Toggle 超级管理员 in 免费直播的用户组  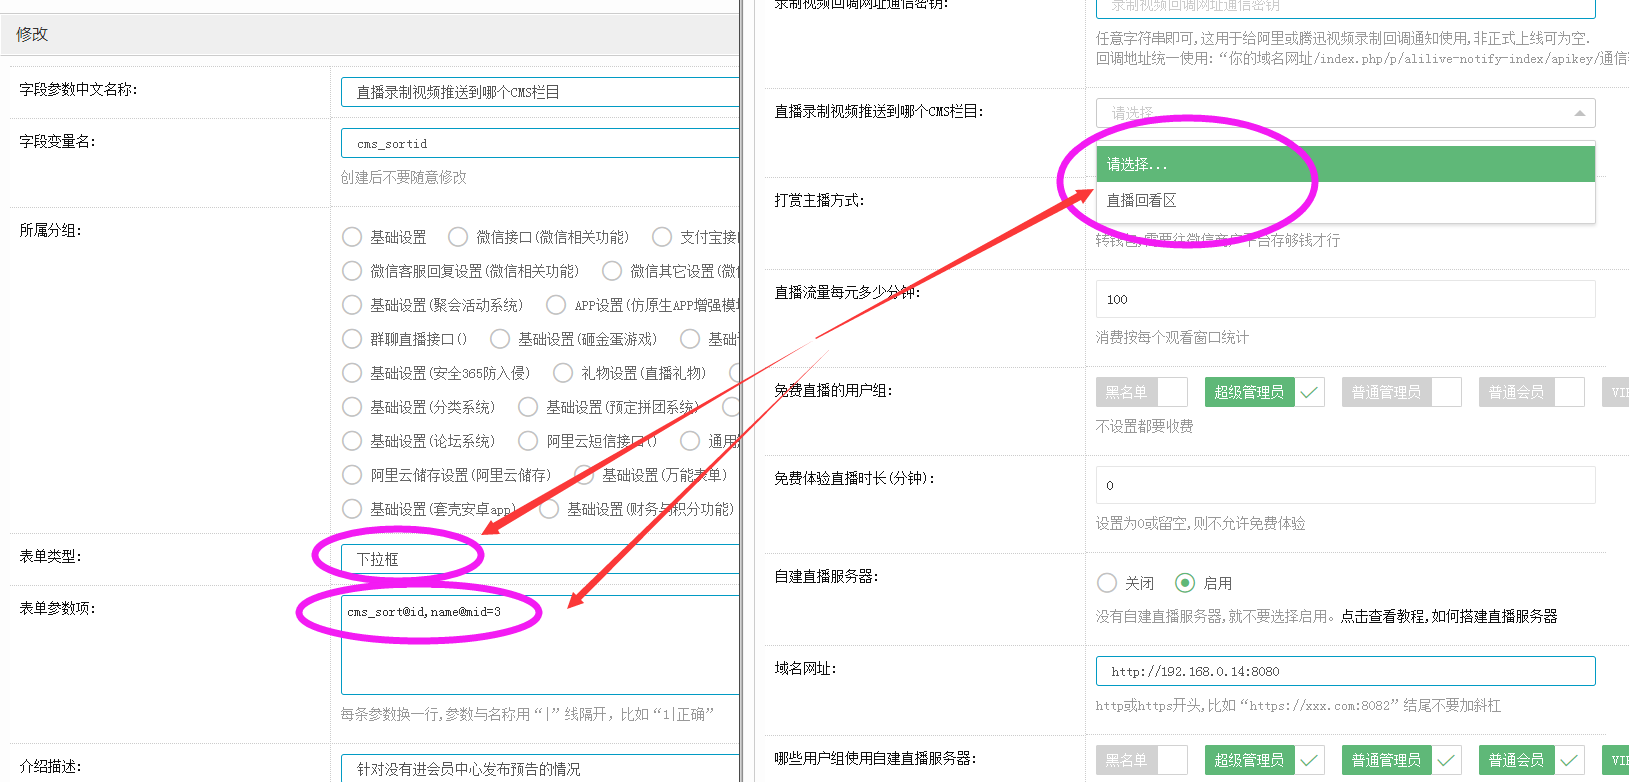click(x=1264, y=392)
